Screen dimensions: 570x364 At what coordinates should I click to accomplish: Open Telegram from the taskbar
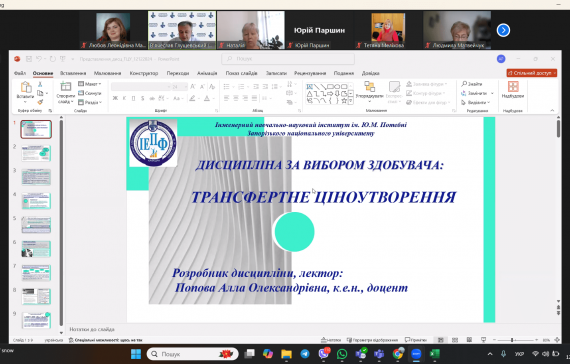click(x=305, y=354)
